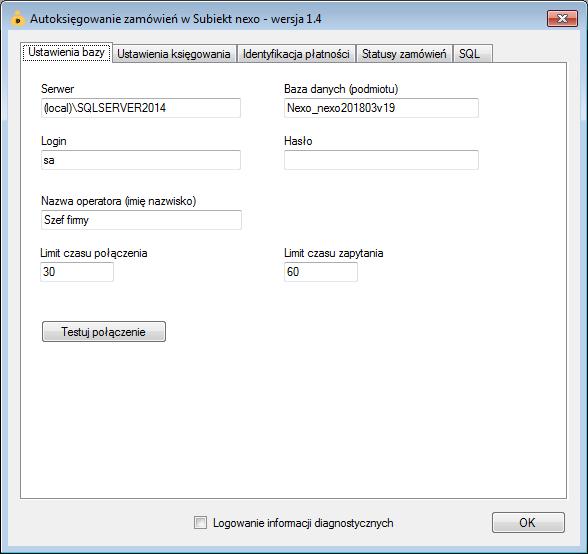The width and height of the screenshot is (588, 554).
Task: Enable Logowanie informacji diagnostycznych checkbox
Action: tap(200, 522)
